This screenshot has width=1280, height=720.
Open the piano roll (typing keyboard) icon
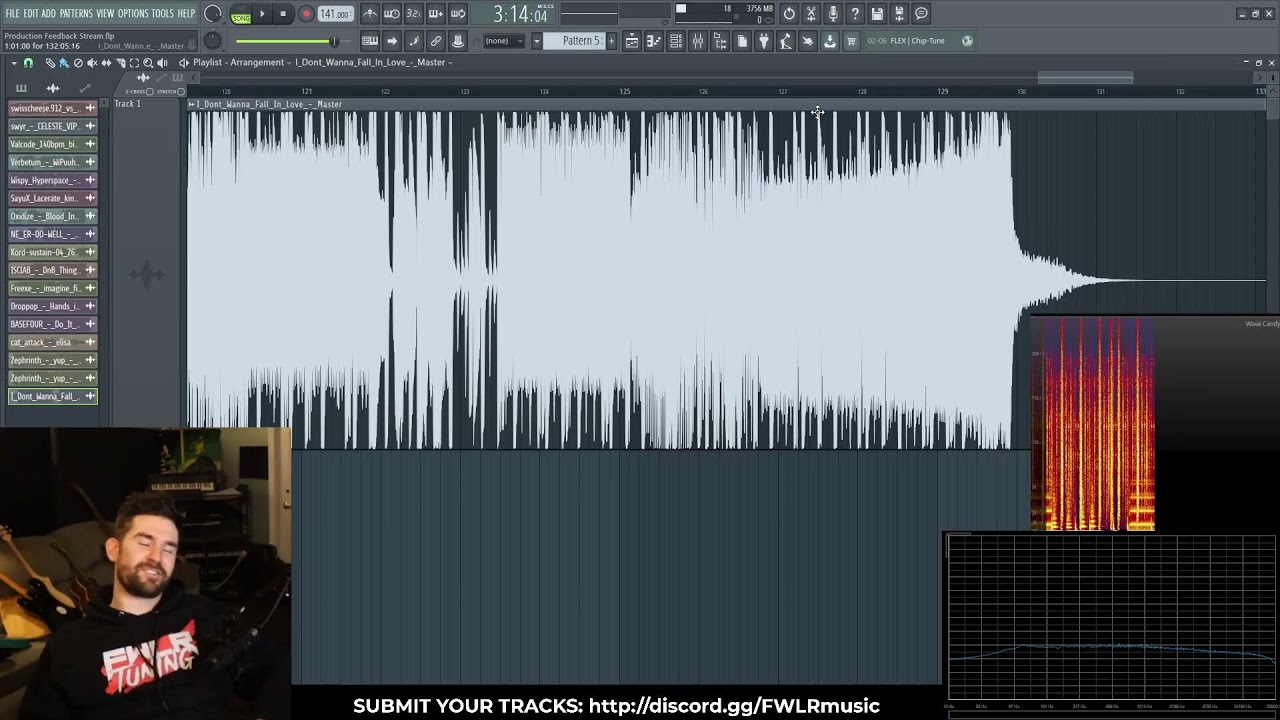tap(370, 41)
